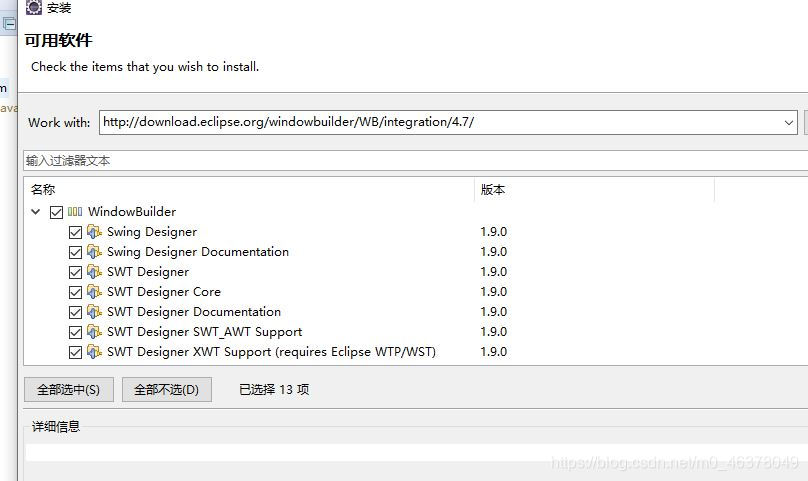Click the 全部选中(S) button

[x=69, y=390]
